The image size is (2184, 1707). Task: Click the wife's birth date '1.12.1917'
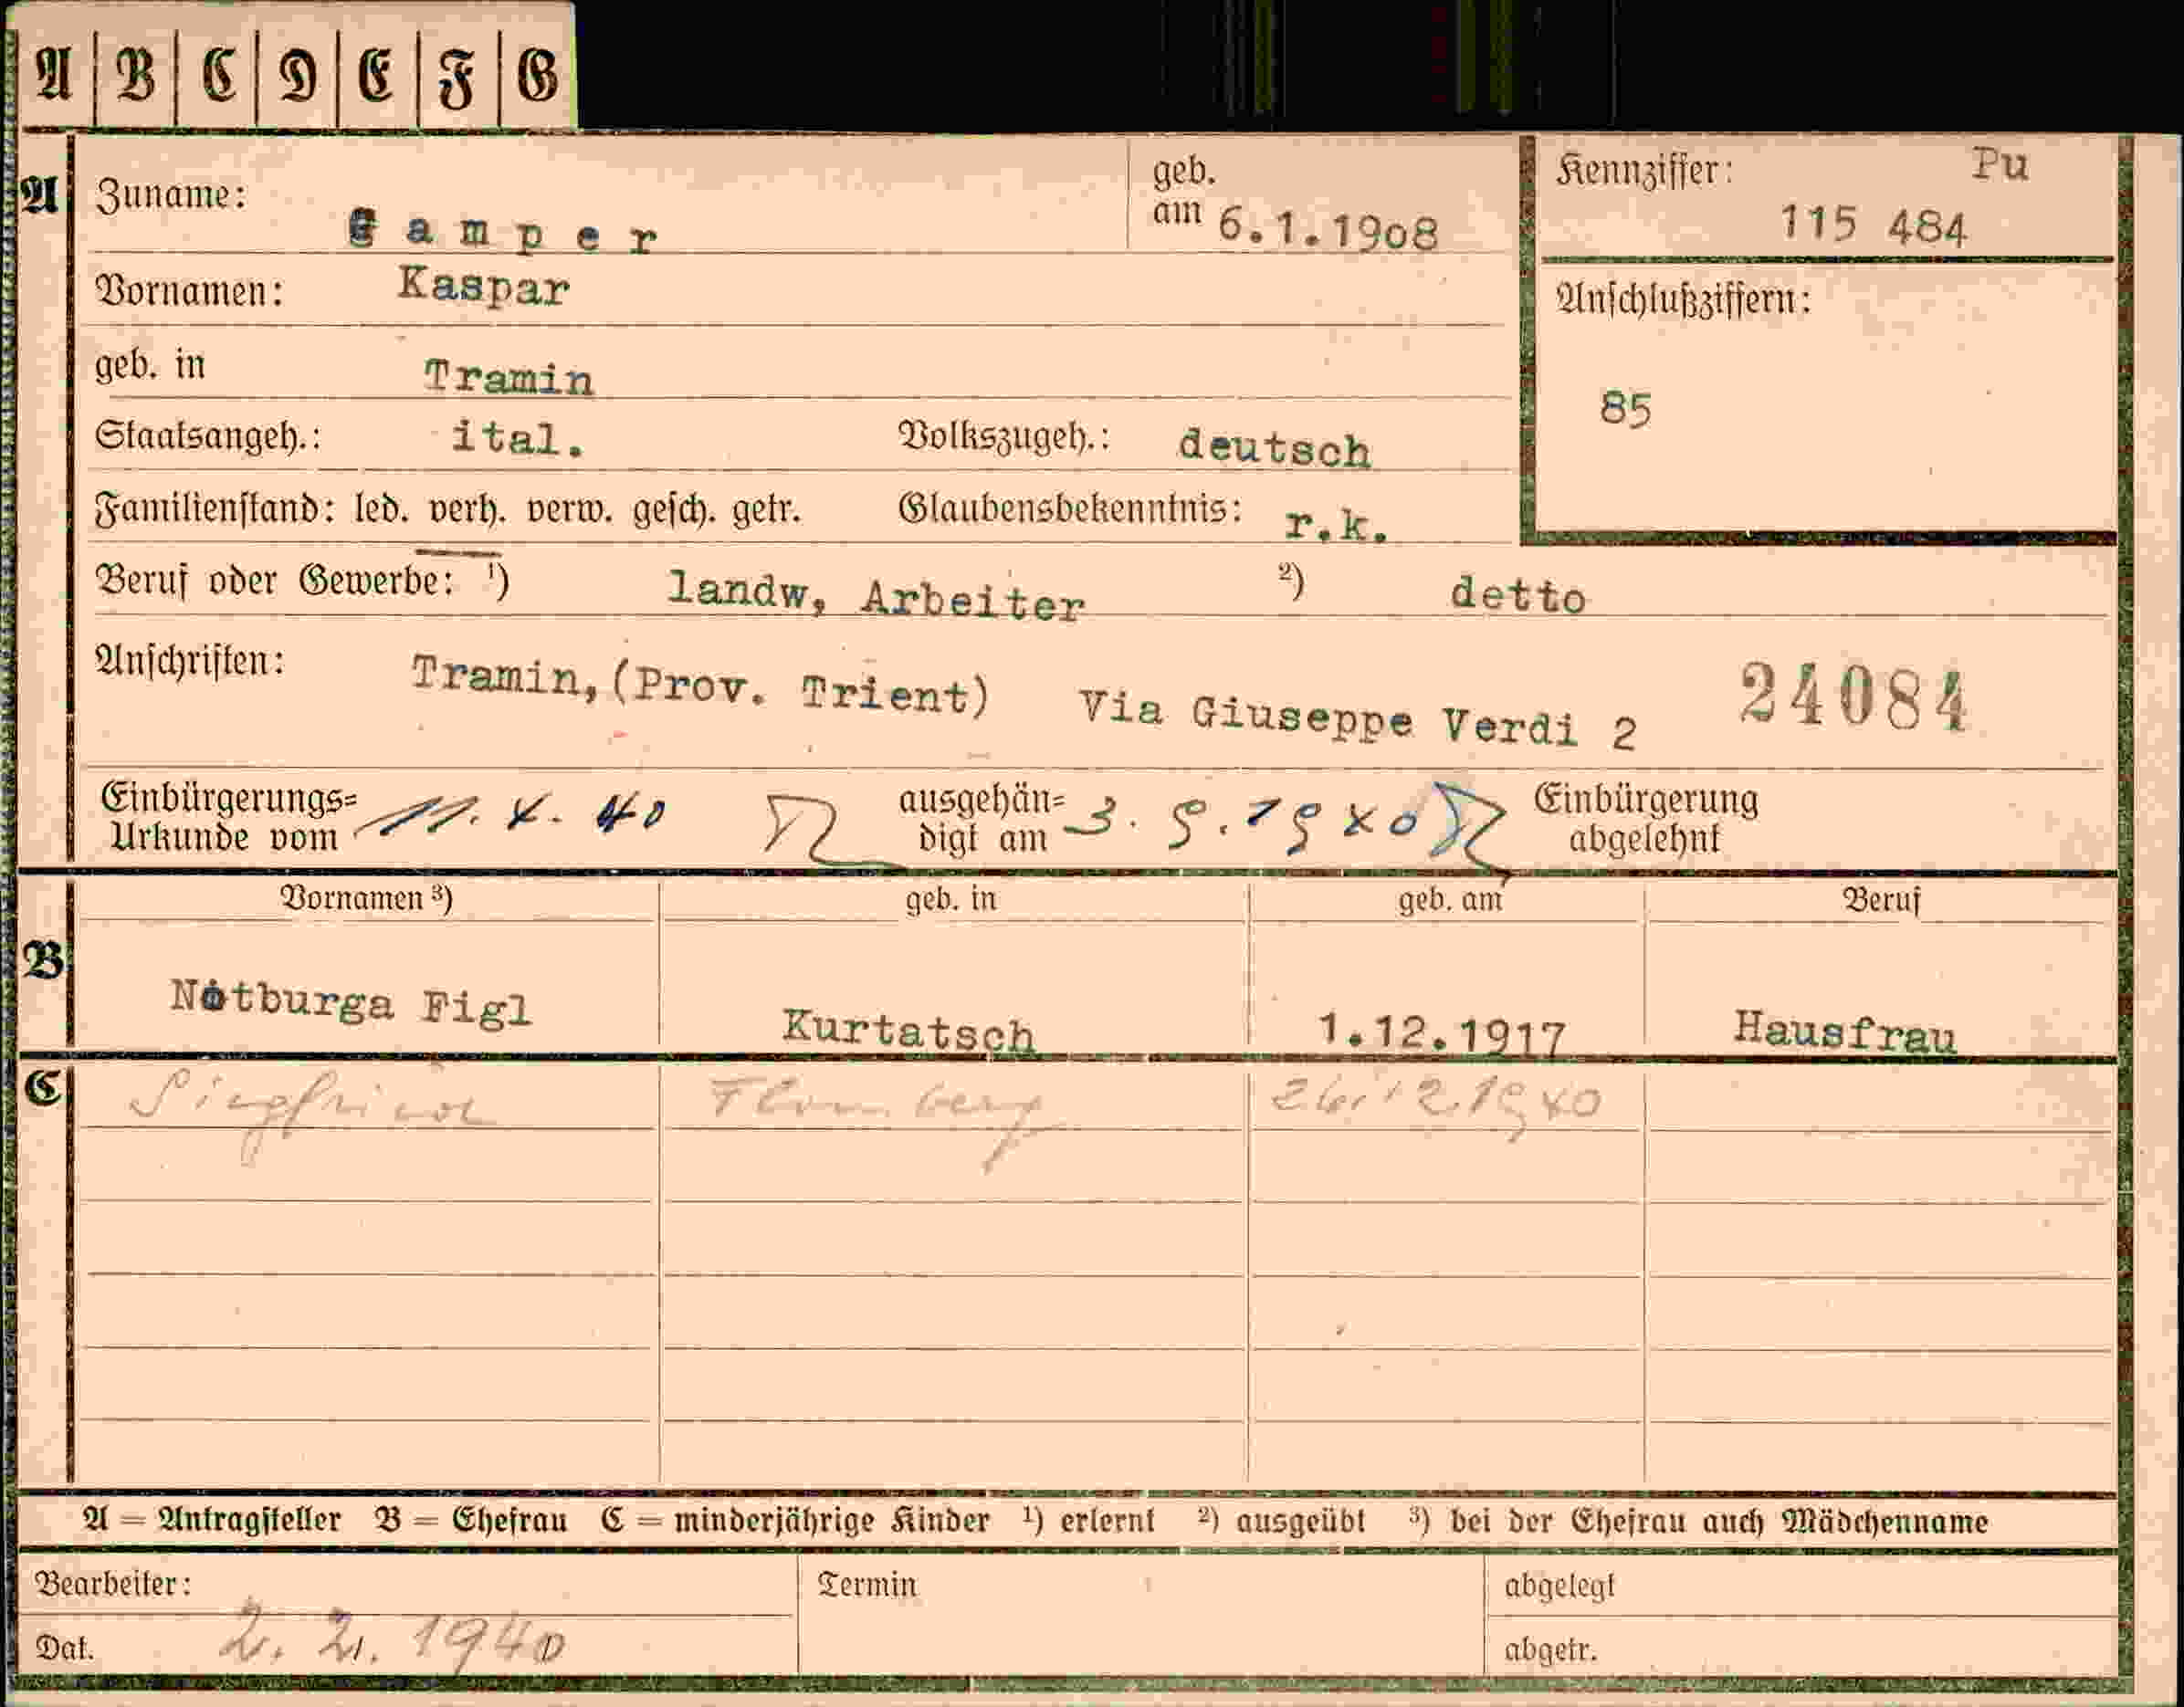(x=1441, y=1033)
